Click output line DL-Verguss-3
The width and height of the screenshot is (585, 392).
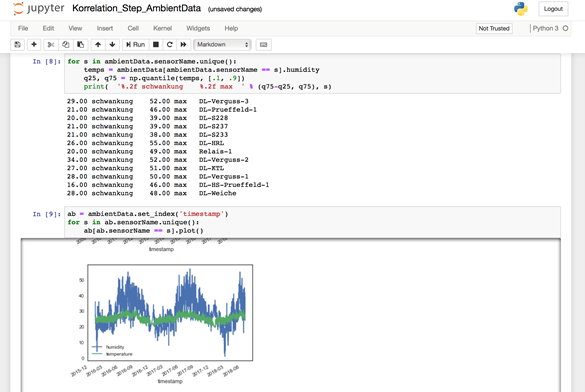click(x=158, y=101)
